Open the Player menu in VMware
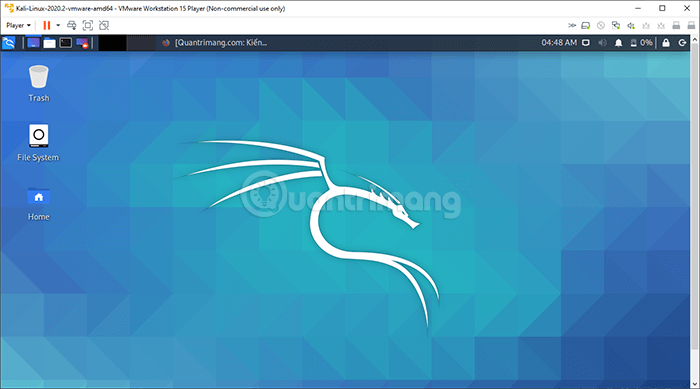The height and width of the screenshot is (389, 700). click(18, 25)
